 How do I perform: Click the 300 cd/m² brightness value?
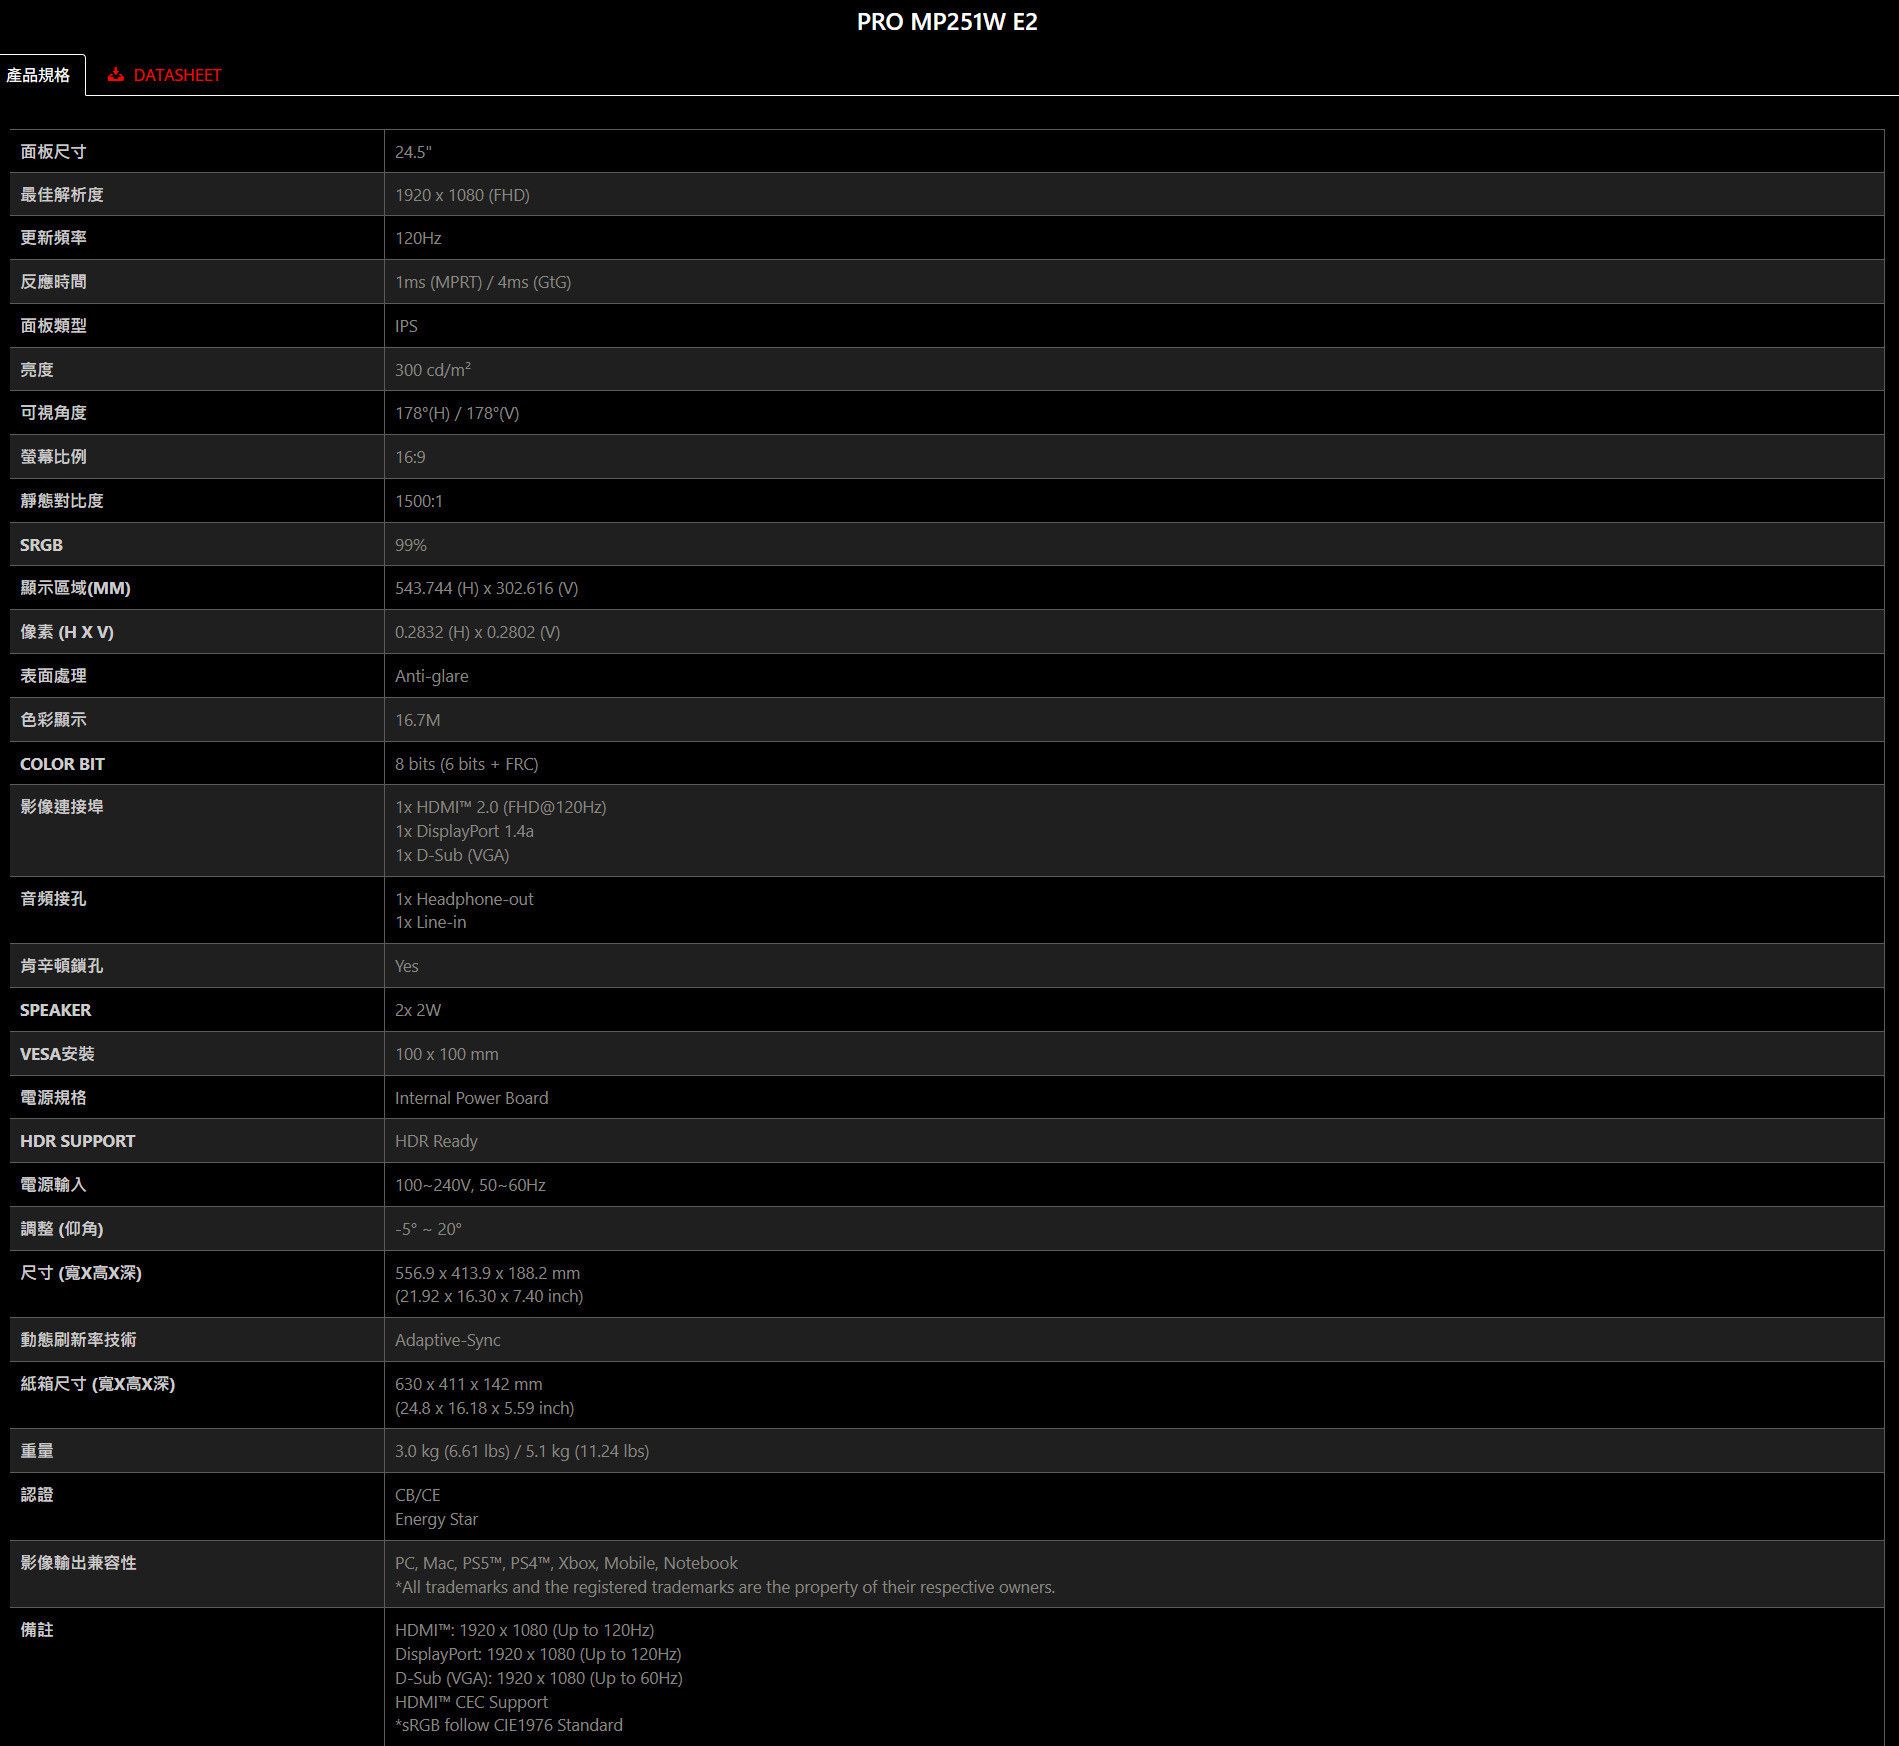click(433, 369)
